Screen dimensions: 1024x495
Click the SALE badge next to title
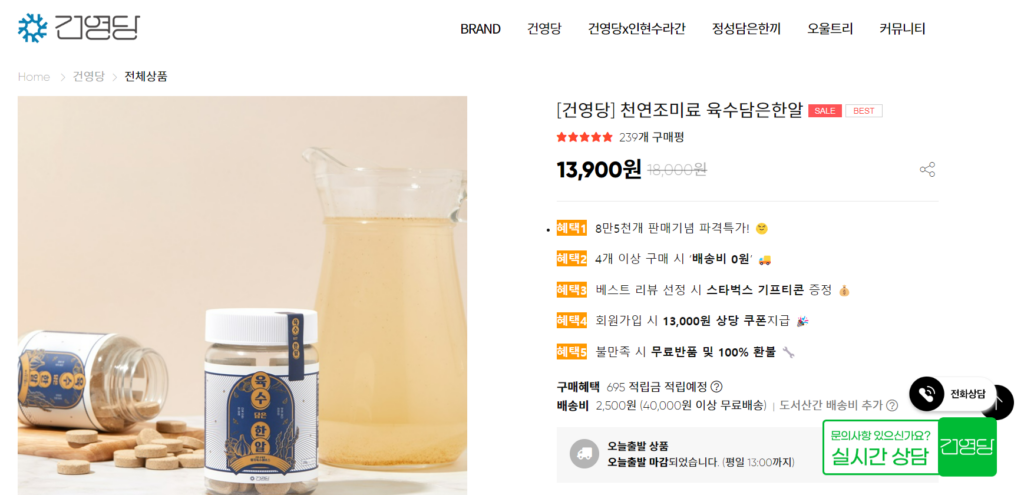point(825,111)
